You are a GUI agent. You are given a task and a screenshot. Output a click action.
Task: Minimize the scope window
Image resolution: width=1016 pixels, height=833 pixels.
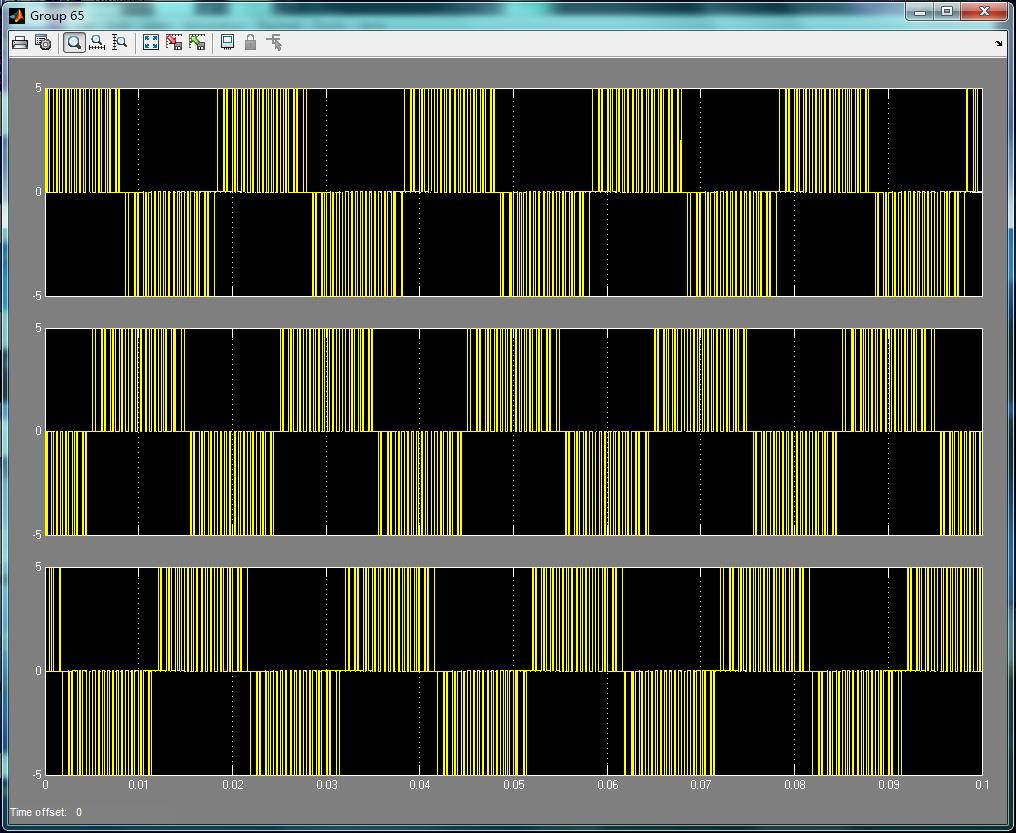(x=918, y=12)
